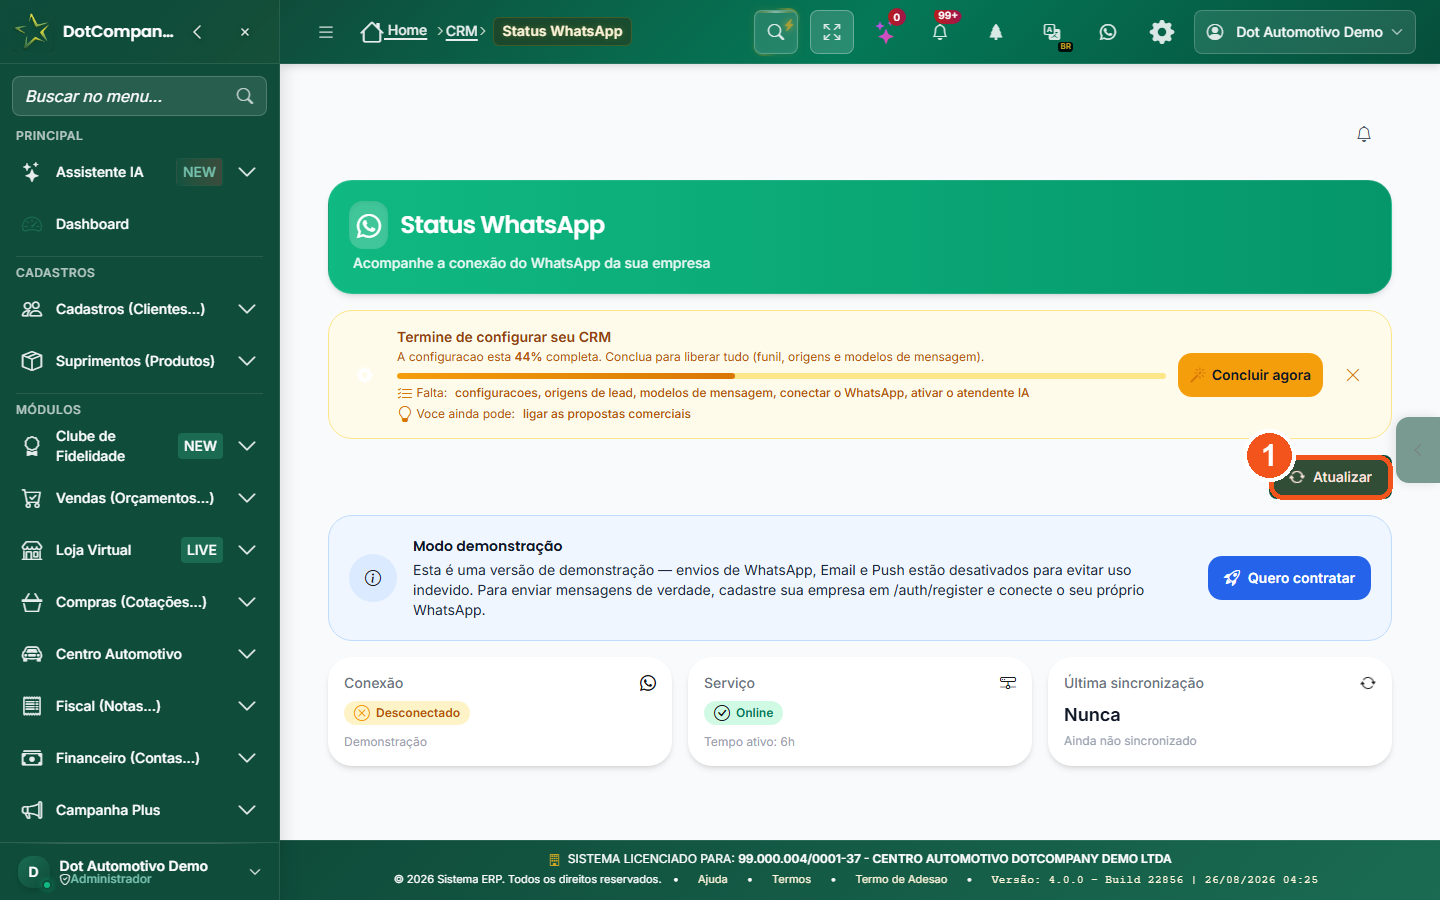Click sync icon in Última sincronização card

click(1368, 683)
